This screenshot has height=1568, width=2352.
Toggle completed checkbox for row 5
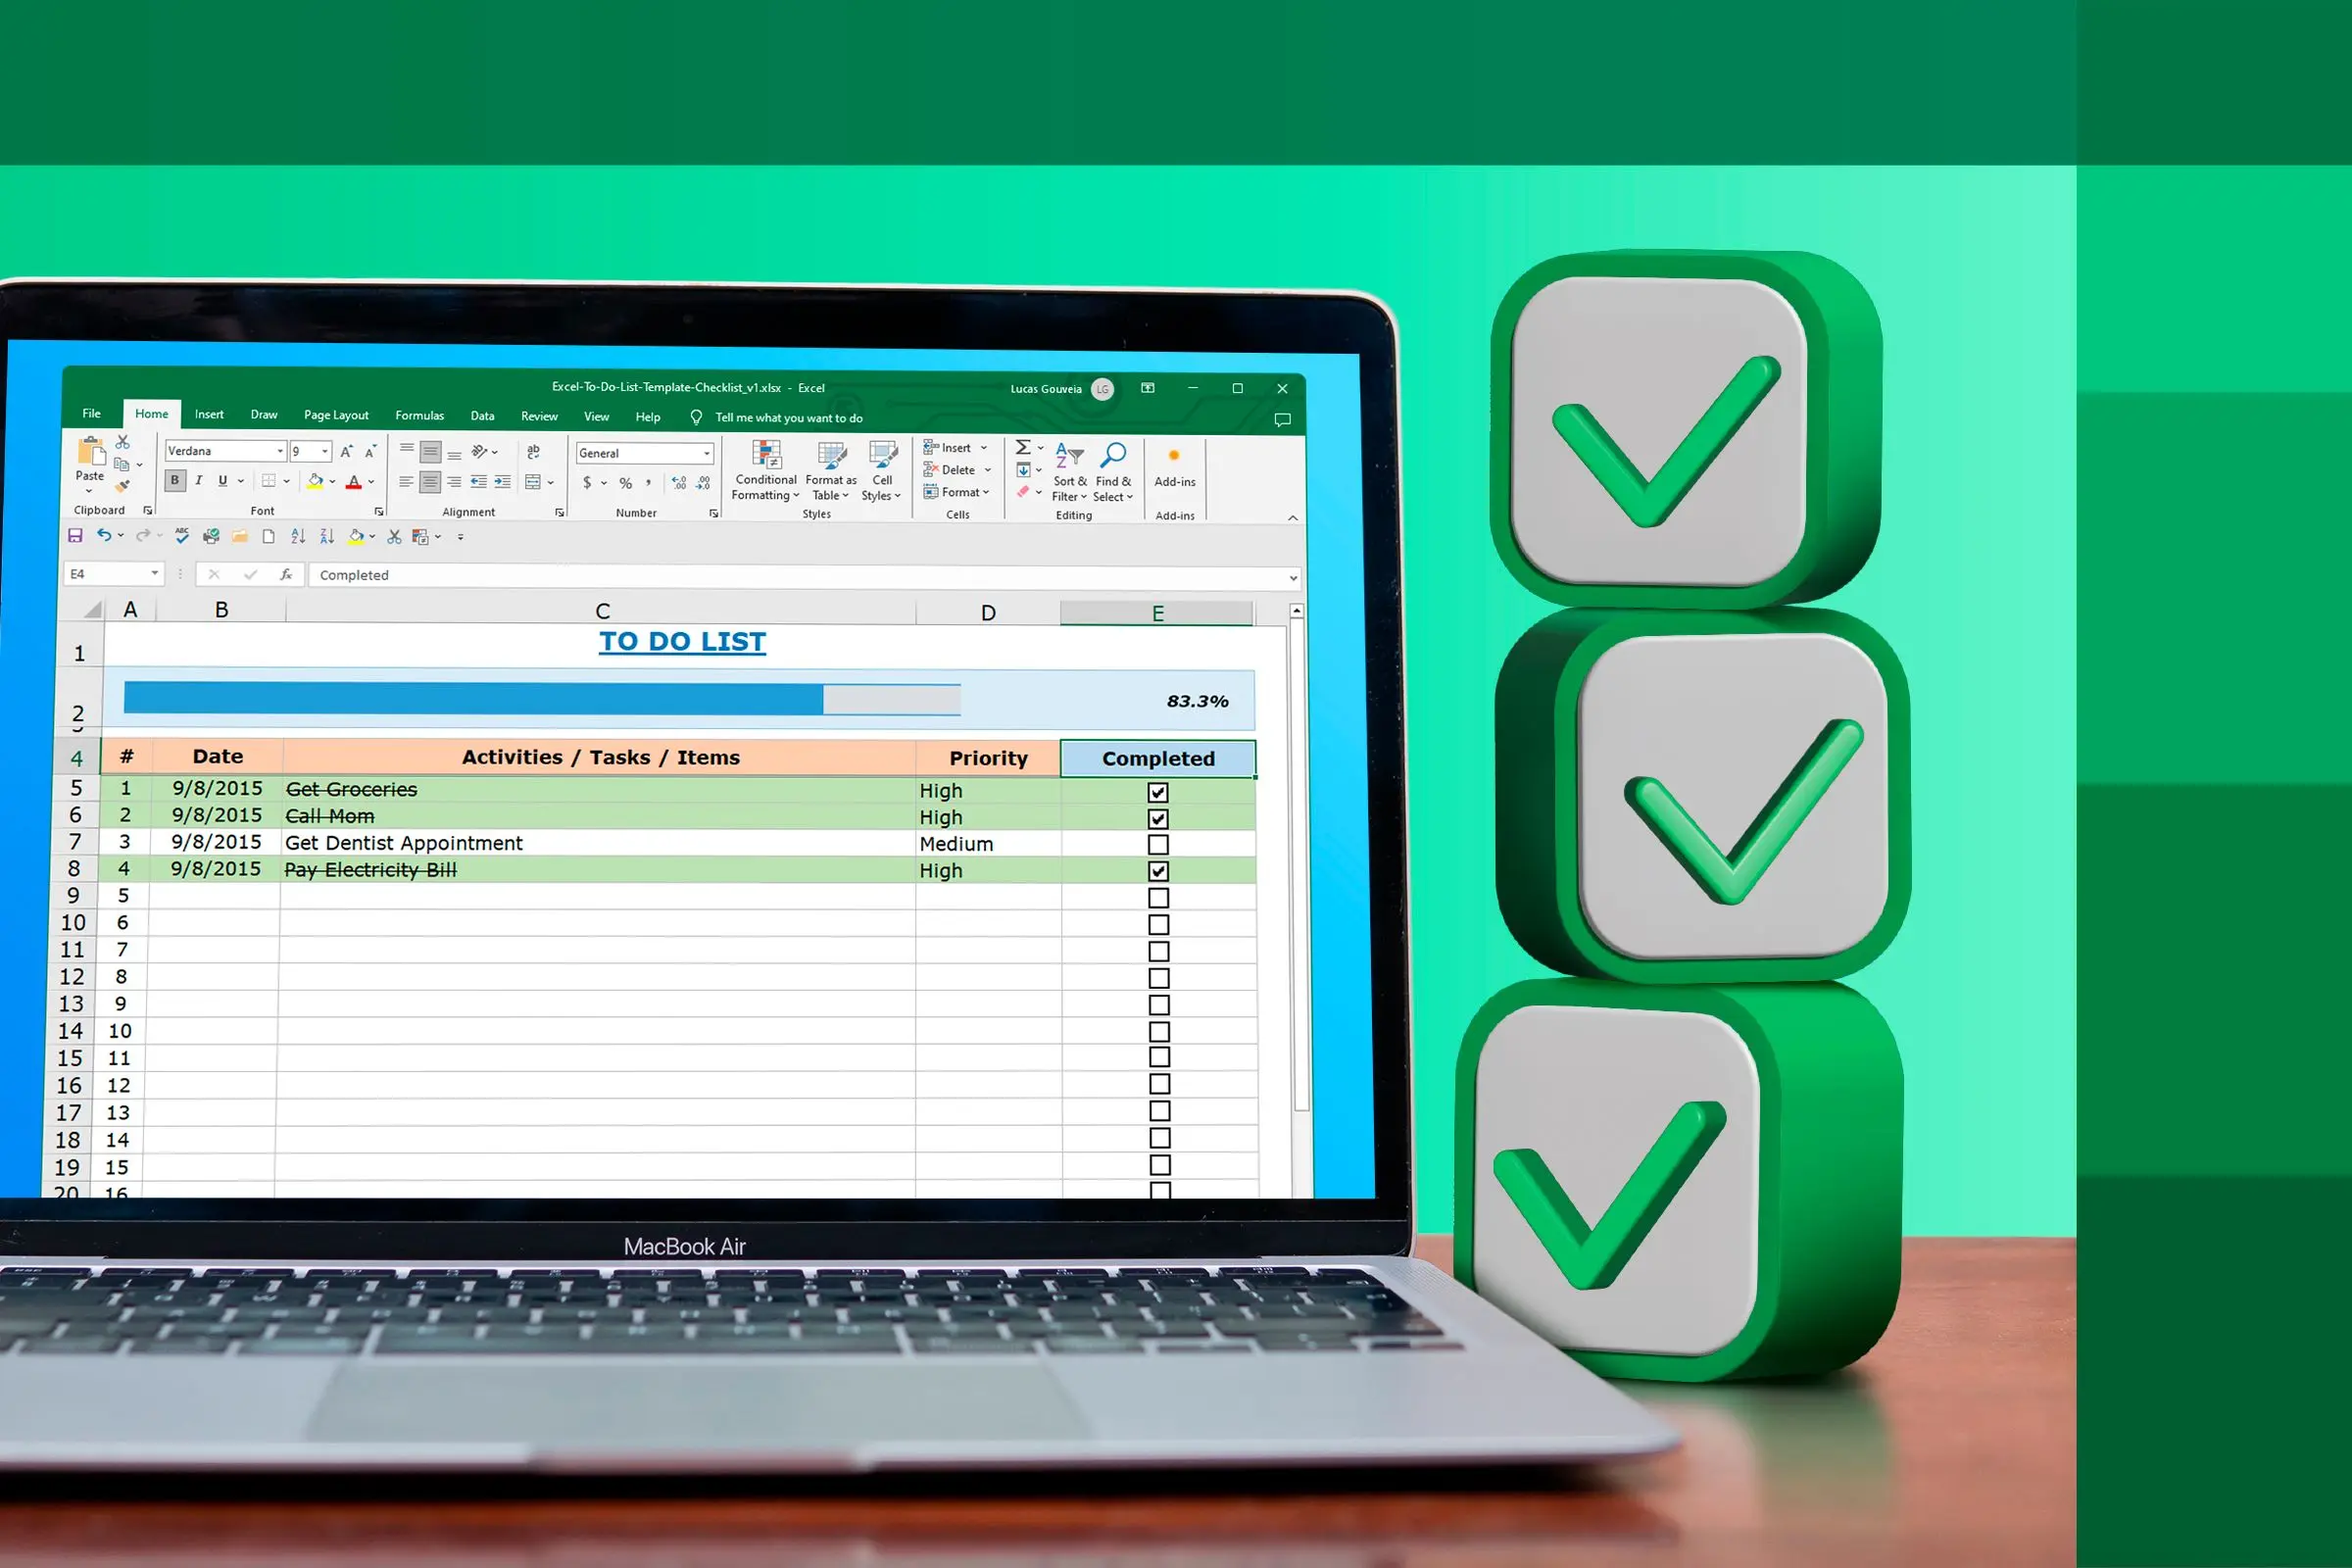pos(1156,789)
